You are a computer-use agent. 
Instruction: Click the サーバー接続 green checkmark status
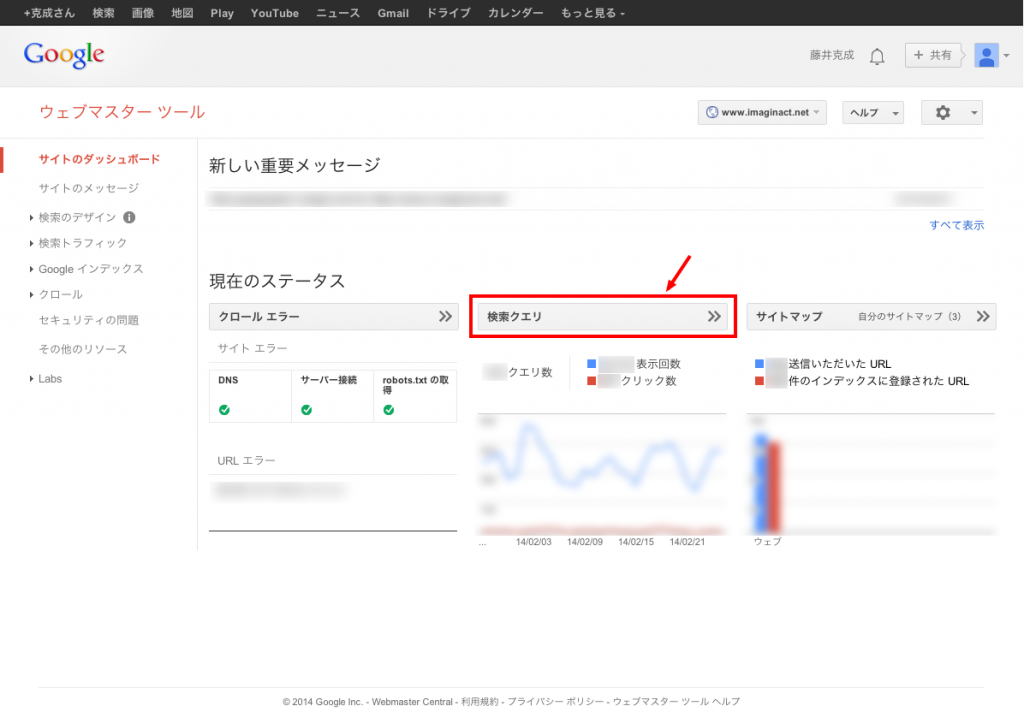[306, 410]
